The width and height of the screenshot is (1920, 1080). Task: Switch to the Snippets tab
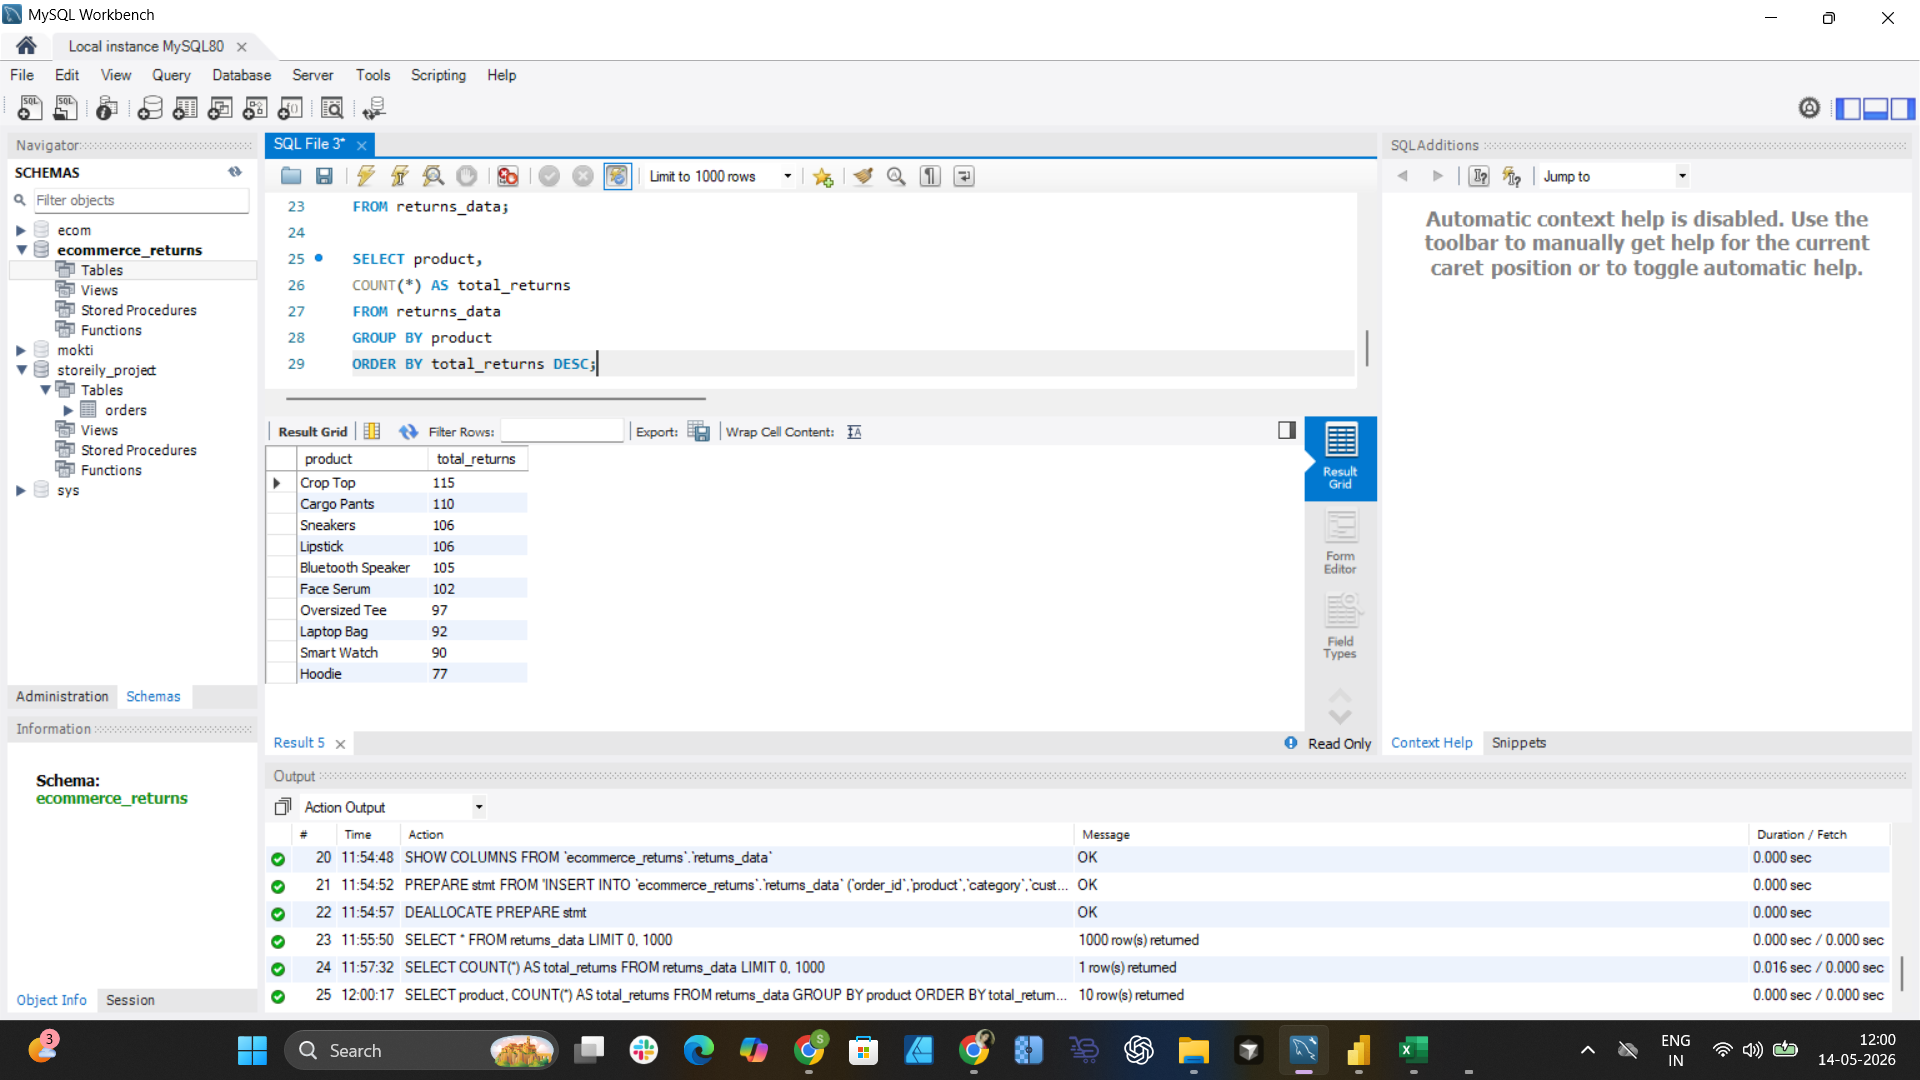tap(1518, 743)
